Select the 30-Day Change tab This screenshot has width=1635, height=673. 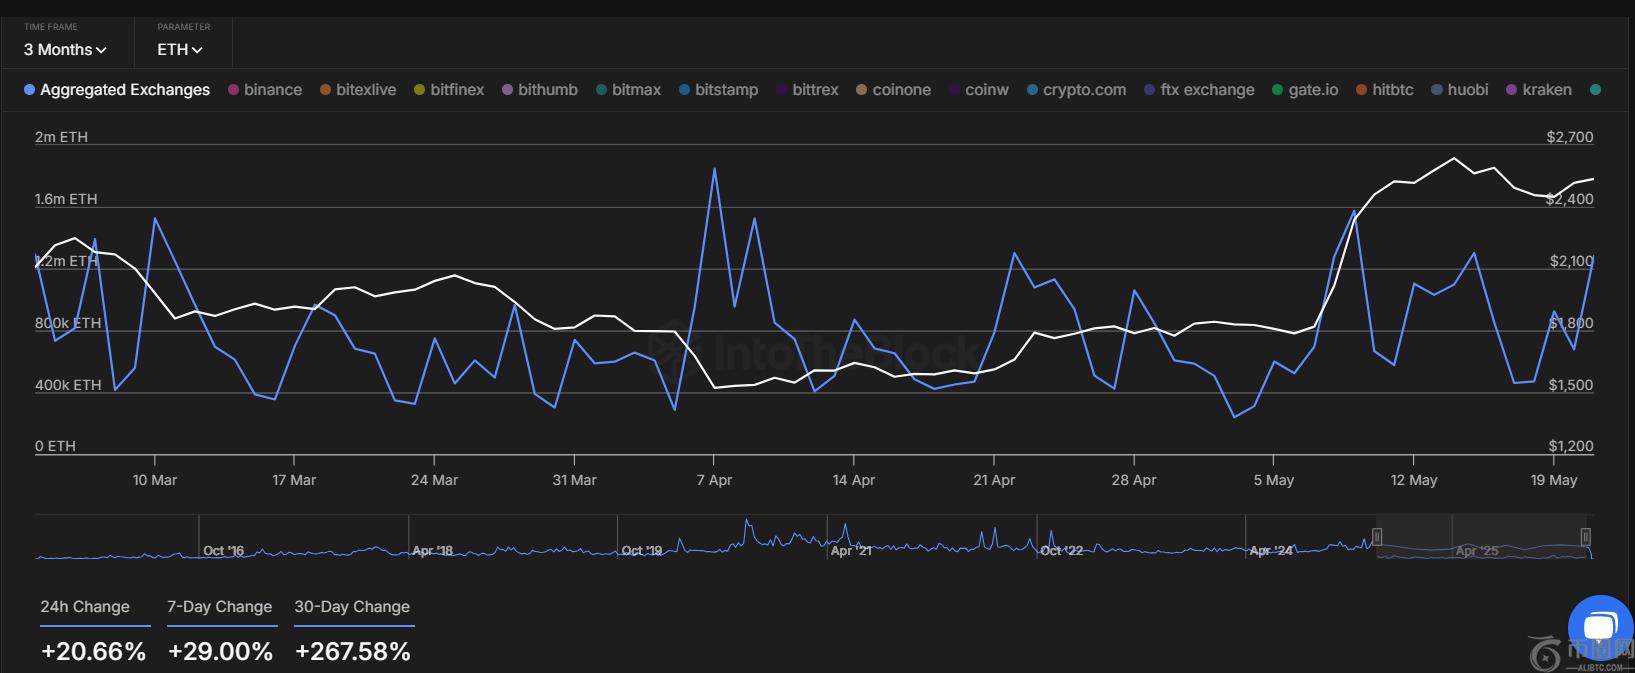click(352, 607)
